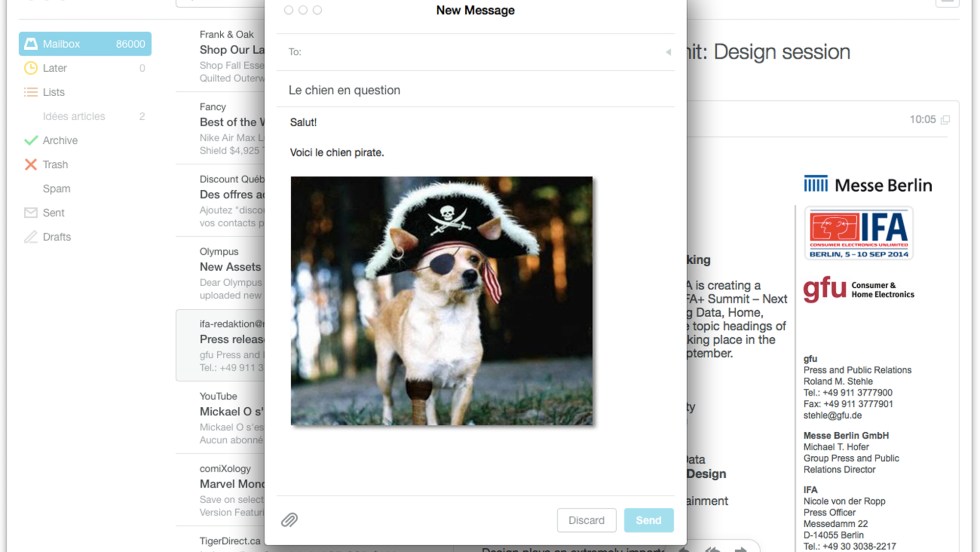Open the comiXology Marvel email
This screenshot has width=980, height=552.
230,484
